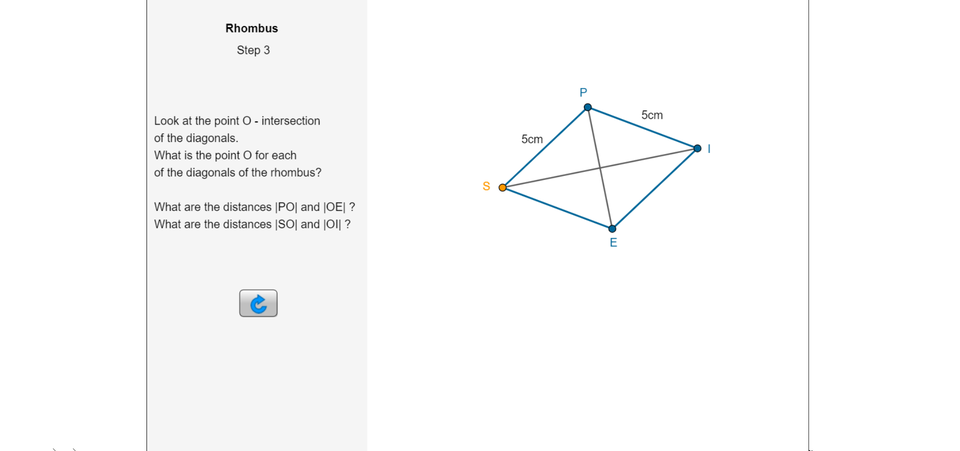This screenshot has height=451, width=960.
Task: Click the blue curved arrow button
Action: pos(258,303)
